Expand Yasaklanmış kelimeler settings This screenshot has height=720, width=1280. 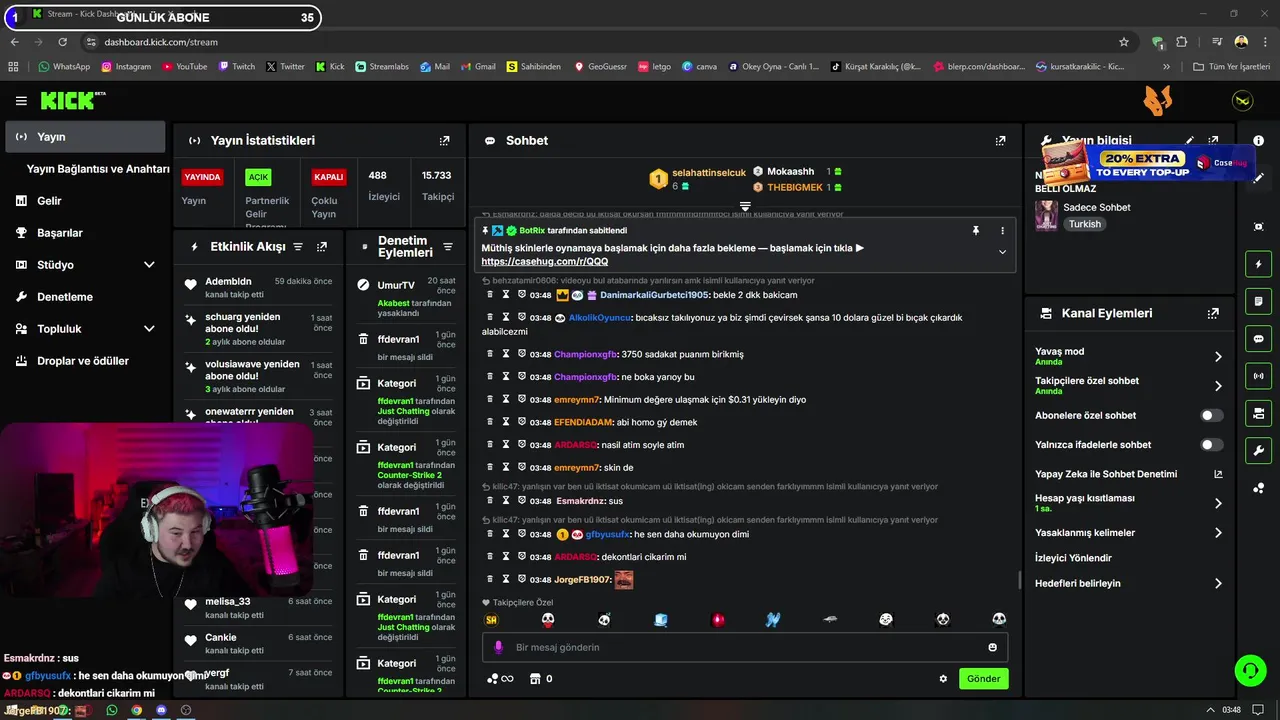coord(1218,533)
